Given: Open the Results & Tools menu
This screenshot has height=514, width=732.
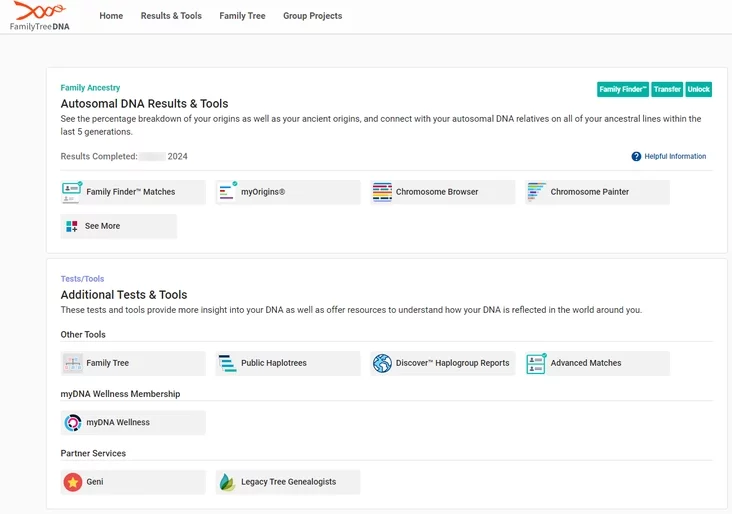Looking at the screenshot, I should (171, 16).
